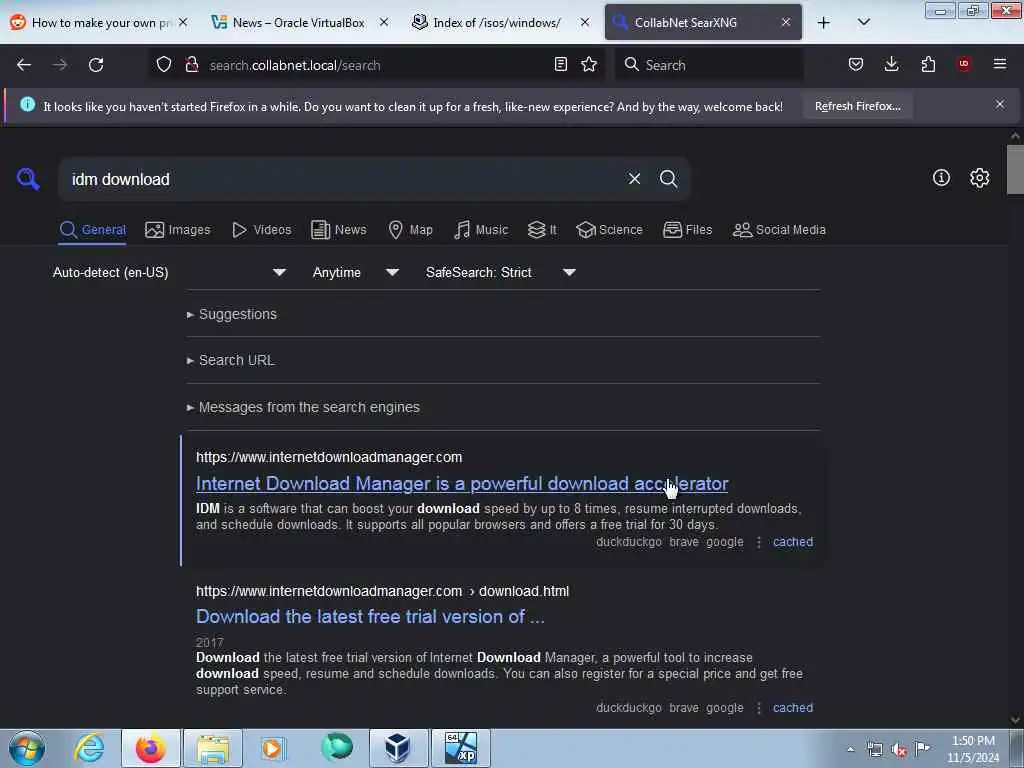
Task: Click the Action Center flag tray icon
Action: (x=922, y=748)
